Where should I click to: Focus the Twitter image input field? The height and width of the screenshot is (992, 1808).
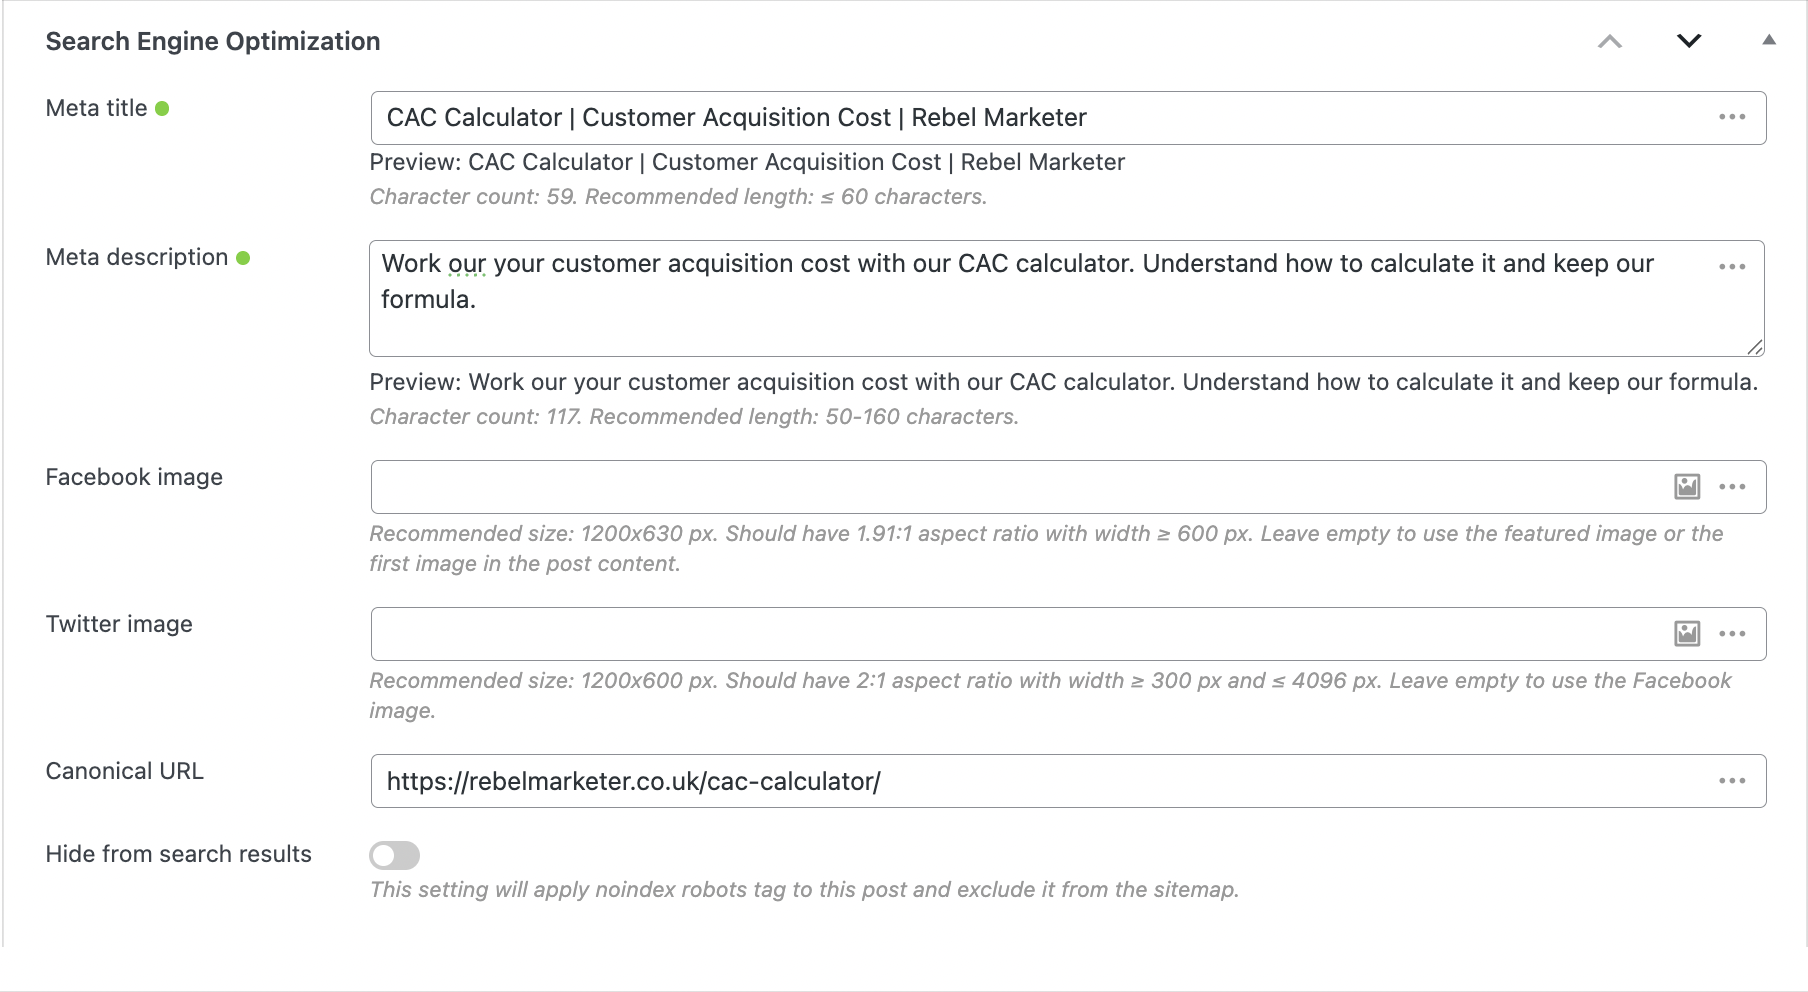[x=1000, y=634]
